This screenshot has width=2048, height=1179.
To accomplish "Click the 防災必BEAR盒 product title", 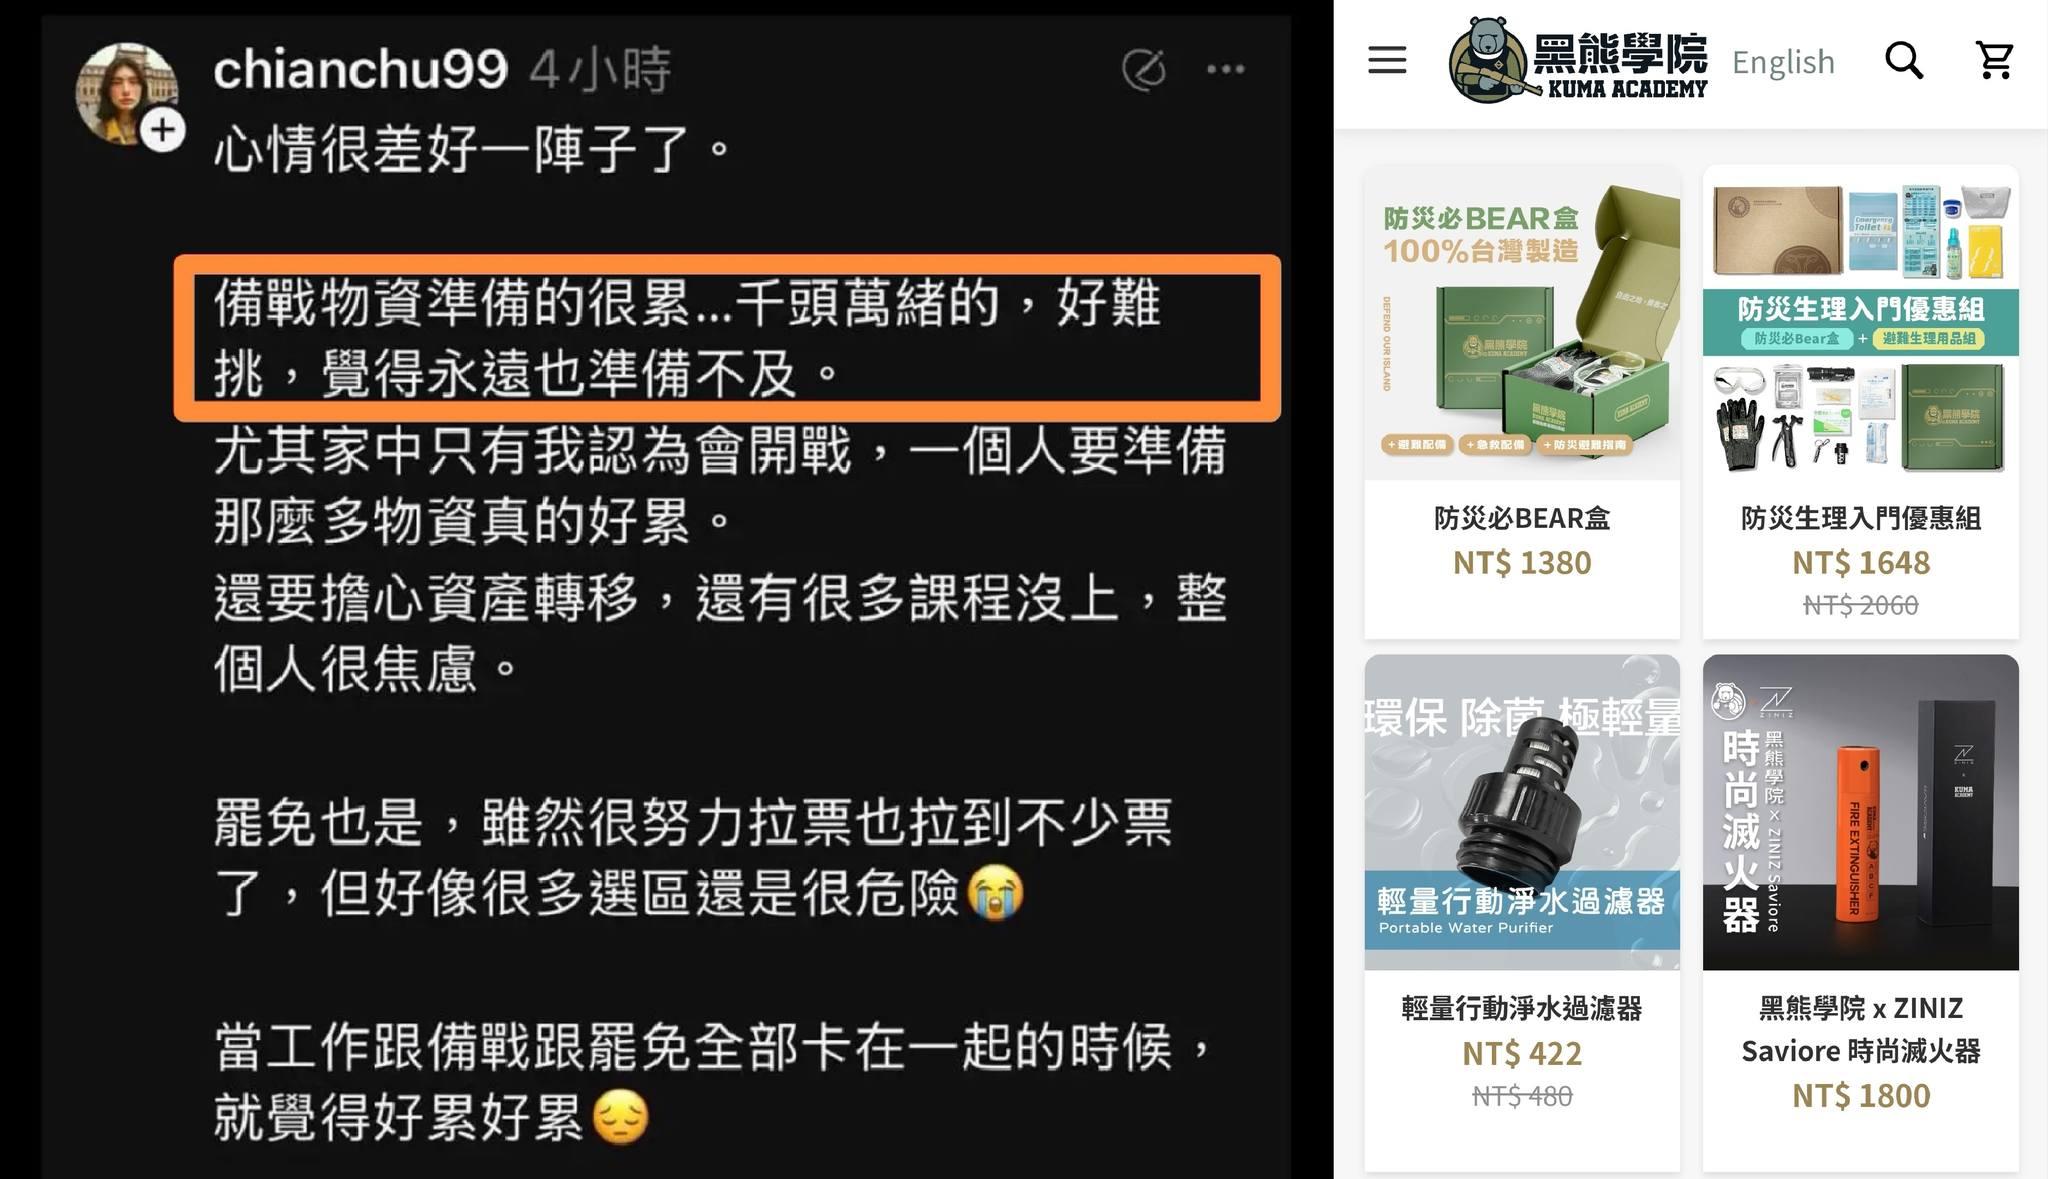I will pyautogui.click(x=1522, y=518).
